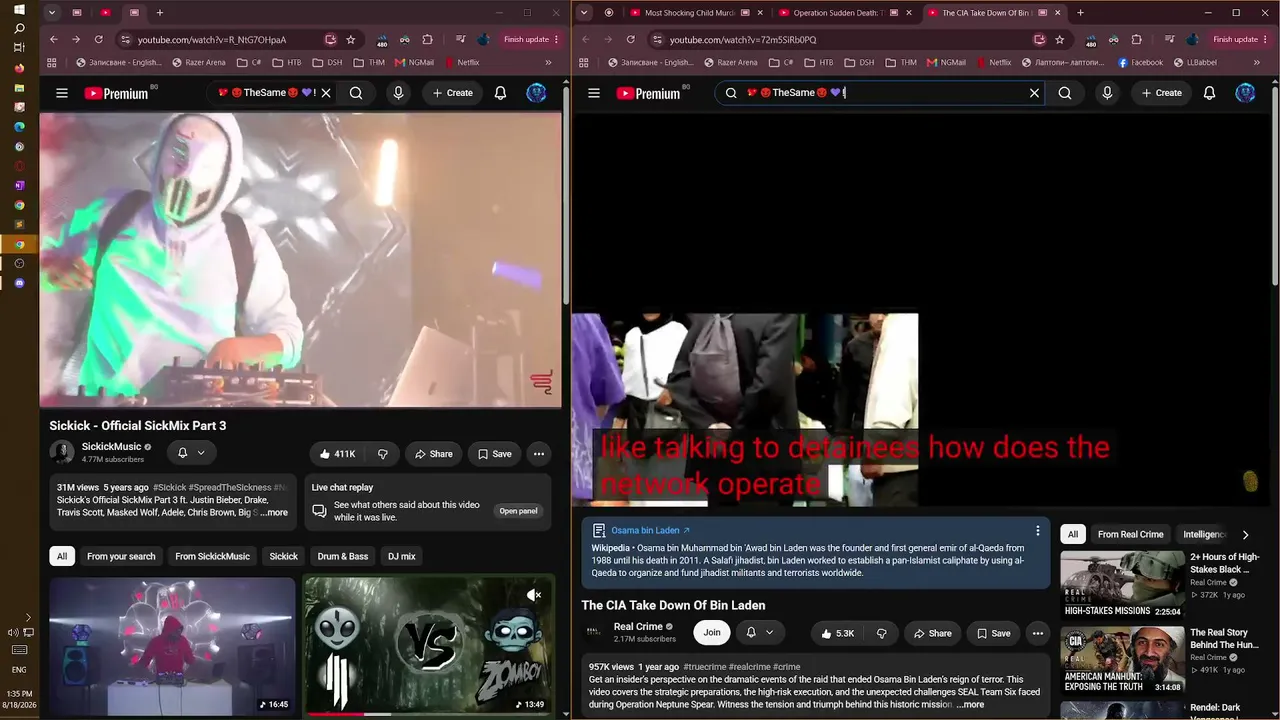Open notifications bell in right YouTube header
Image resolution: width=1280 pixels, height=720 pixels.
click(1210, 93)
